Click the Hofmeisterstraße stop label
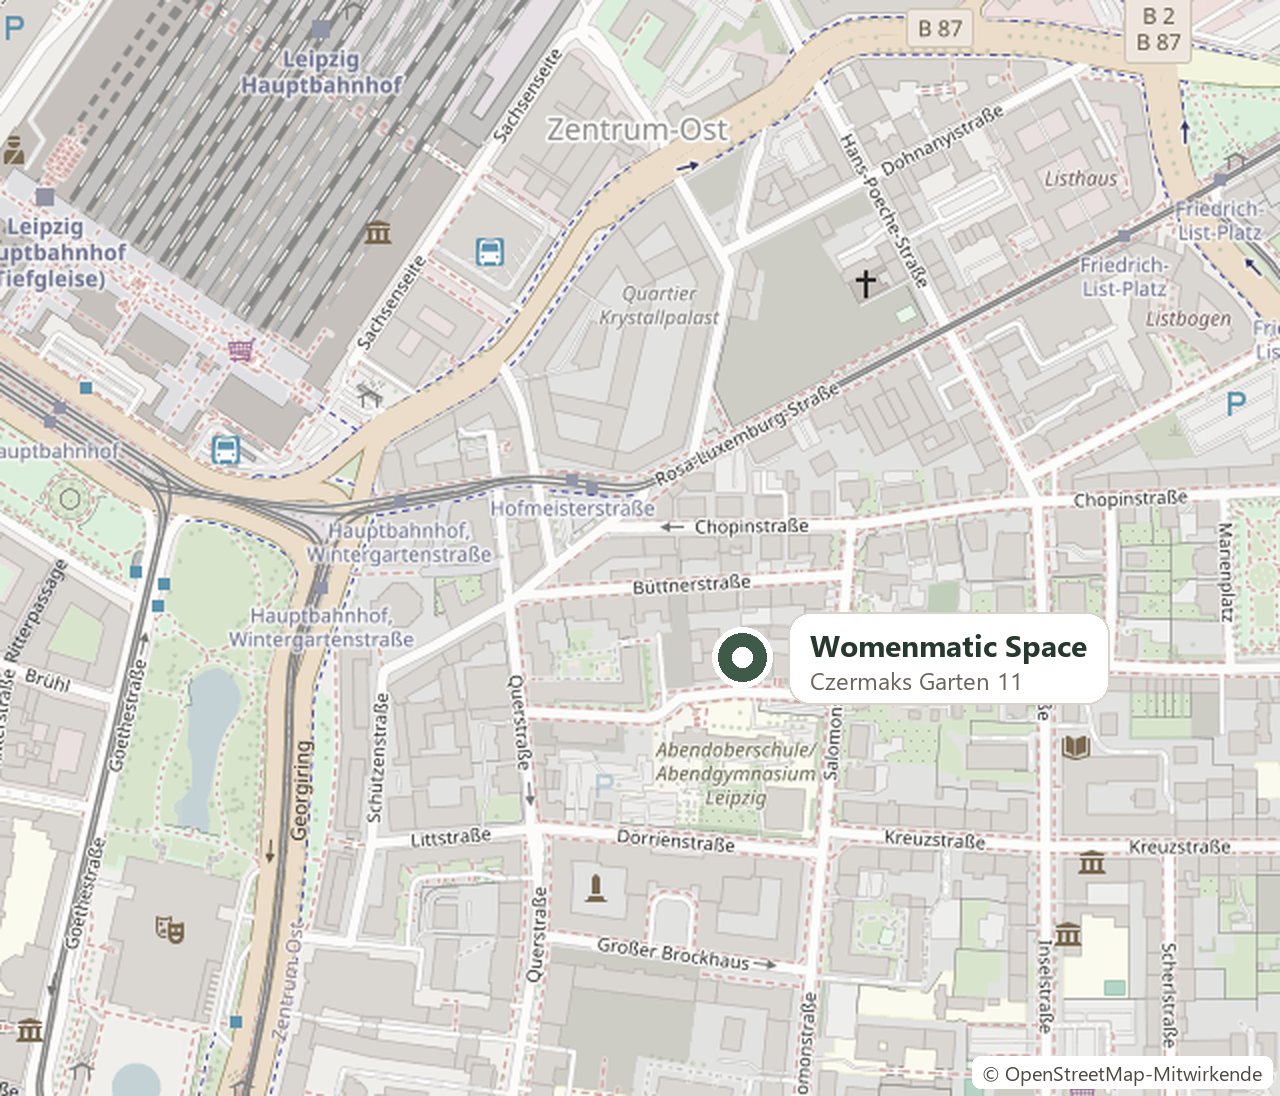1280x1096 pixels. tap(573, 508)
